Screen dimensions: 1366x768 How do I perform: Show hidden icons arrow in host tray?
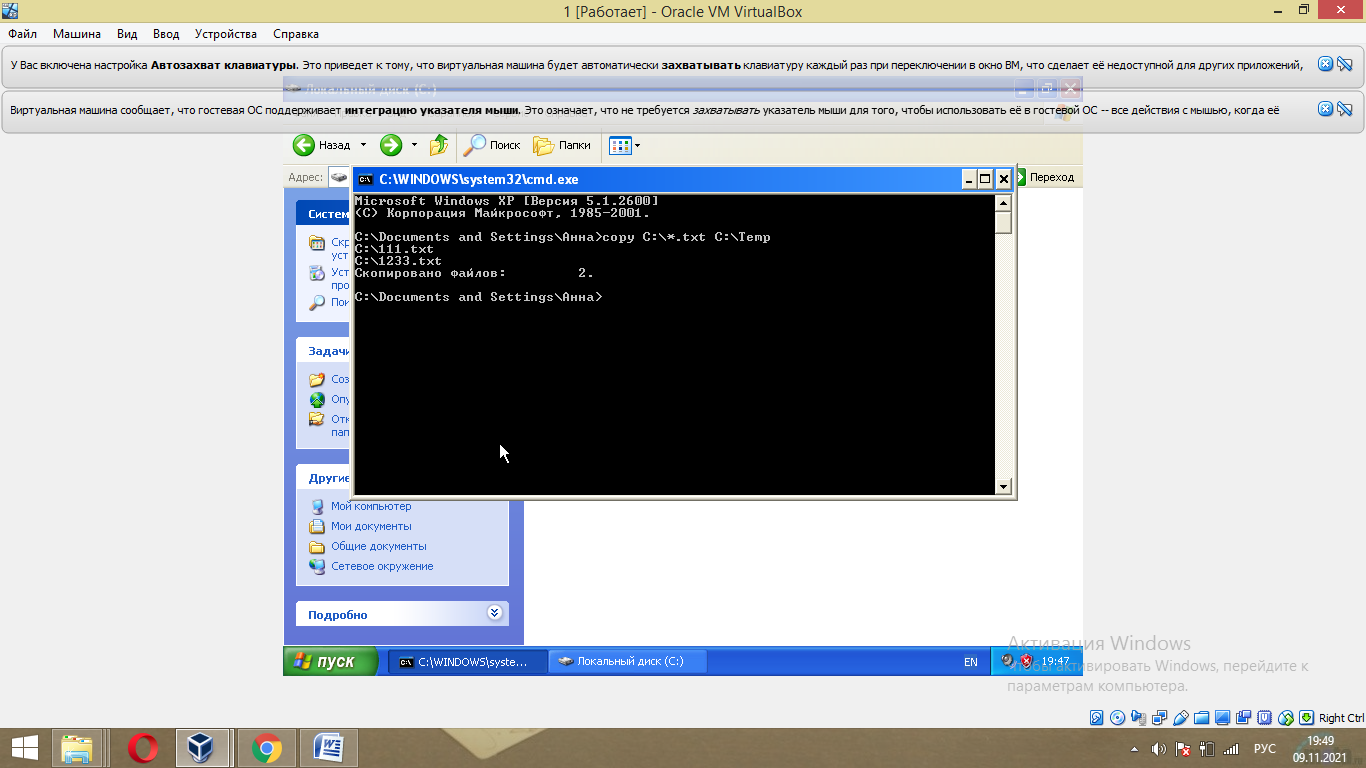[x=1134, y=749]
